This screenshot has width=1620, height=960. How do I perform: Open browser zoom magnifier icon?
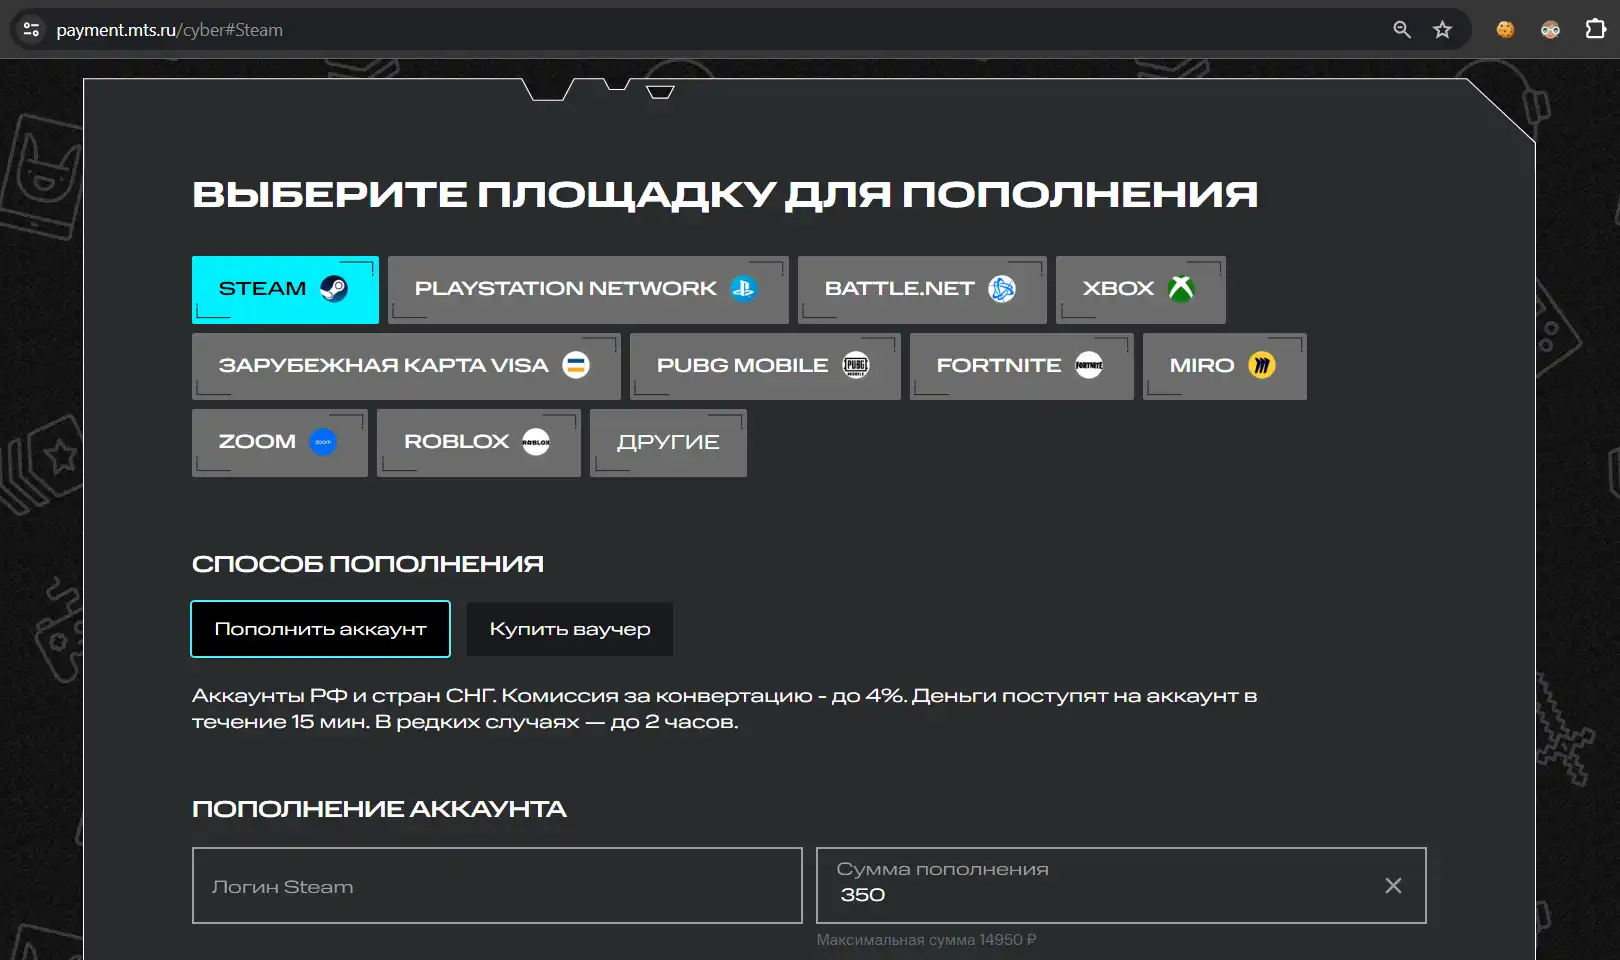click(x=1402, y=30)
